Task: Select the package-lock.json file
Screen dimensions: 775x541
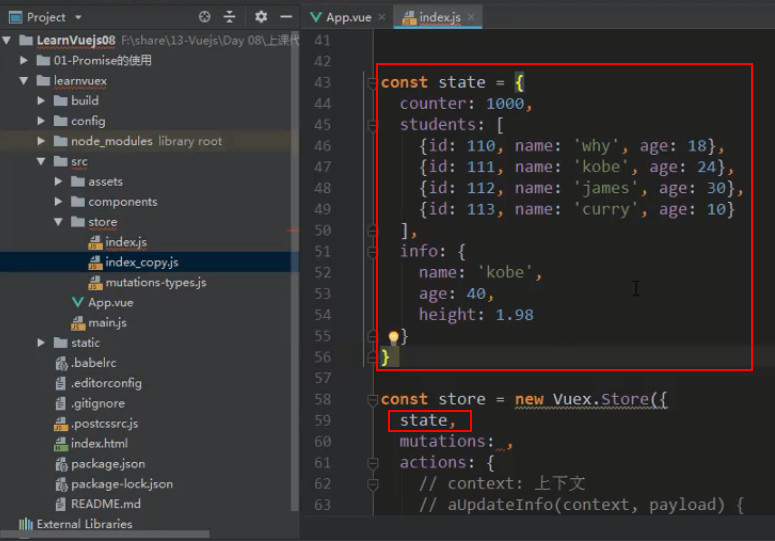Action: [122, 484]
